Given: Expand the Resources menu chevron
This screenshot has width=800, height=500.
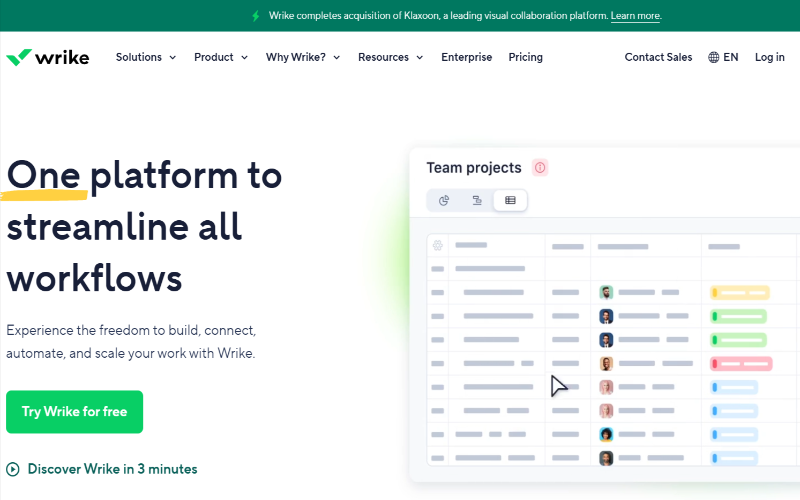Looking at the screenshot, I should [x=420, y=58].
